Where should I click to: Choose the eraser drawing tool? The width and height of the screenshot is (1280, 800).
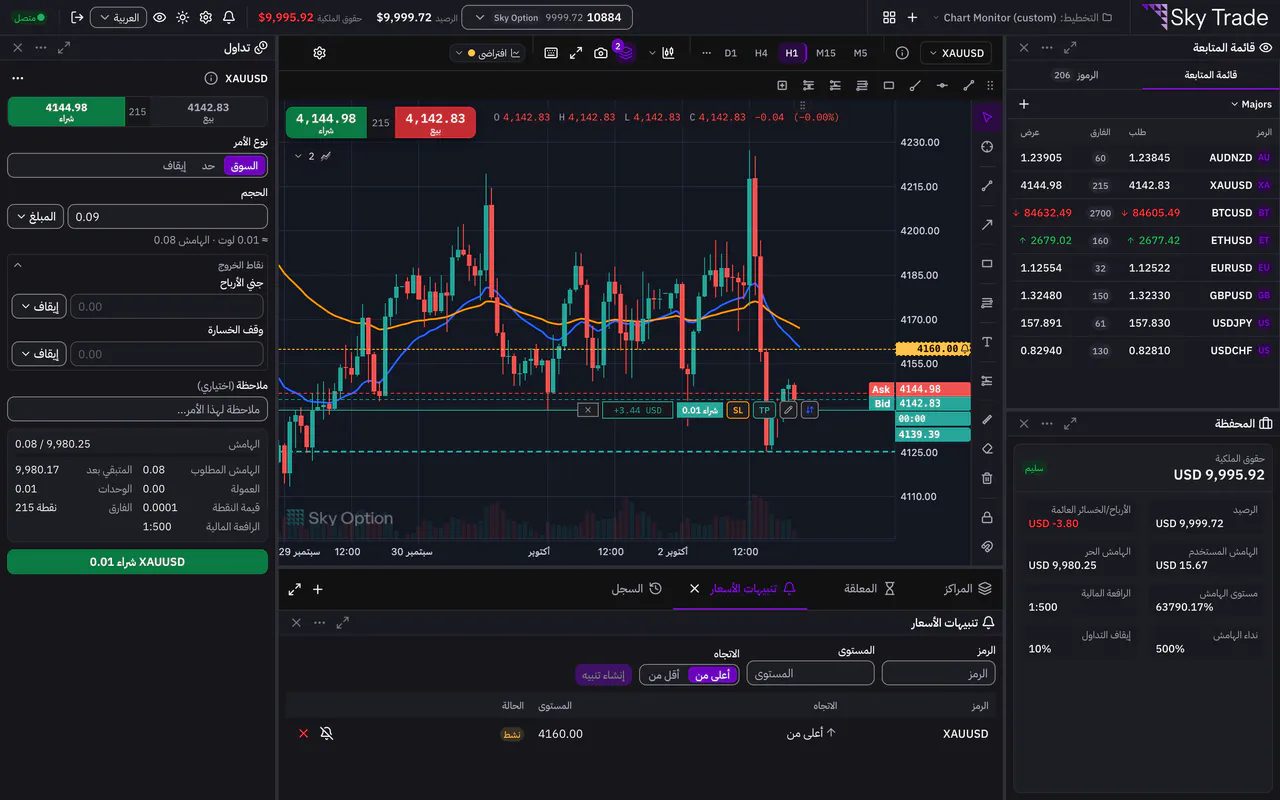pos(987,449)
